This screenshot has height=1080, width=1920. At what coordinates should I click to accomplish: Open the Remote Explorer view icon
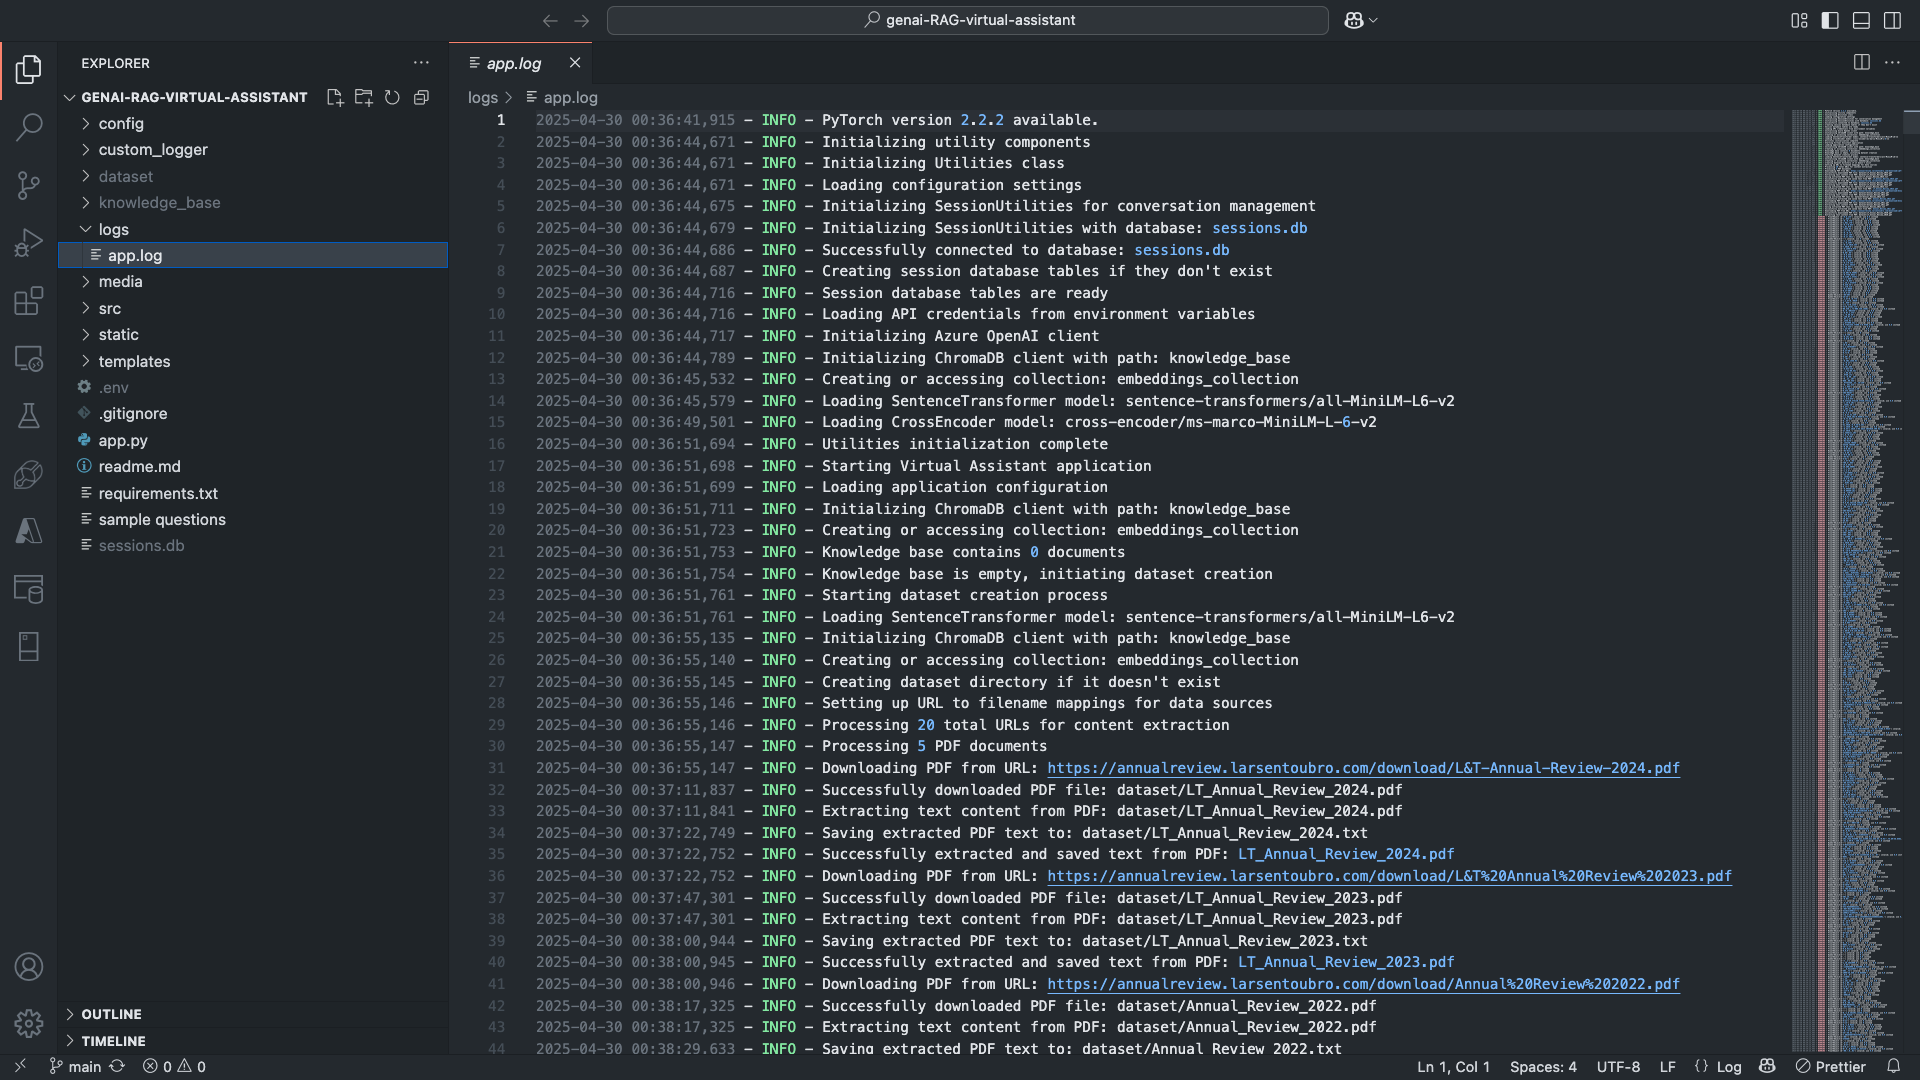29,358
